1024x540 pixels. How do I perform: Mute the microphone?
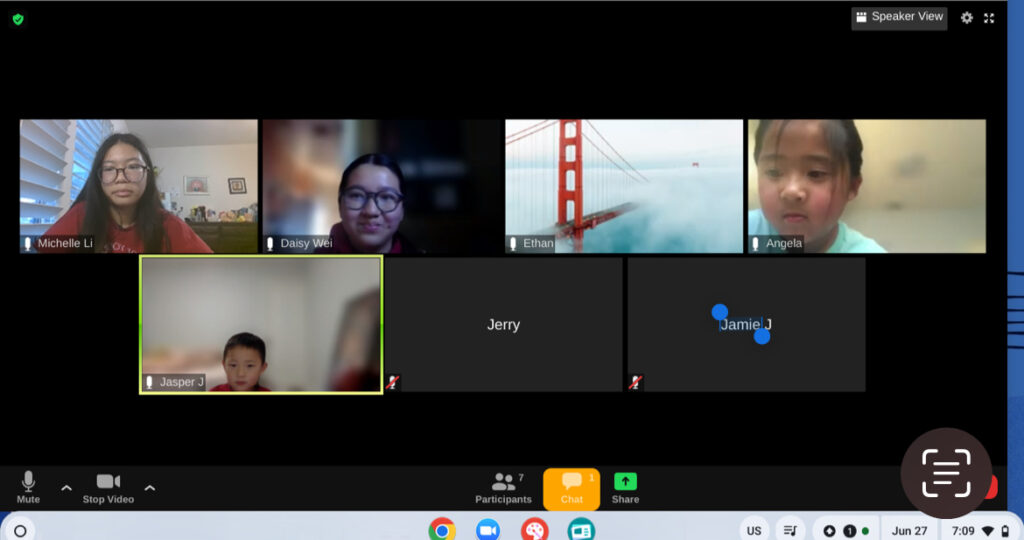[28, 488]
